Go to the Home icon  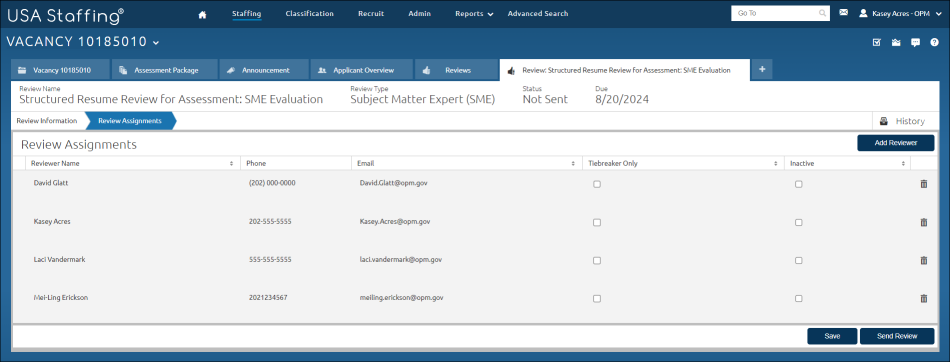point(202,14)
